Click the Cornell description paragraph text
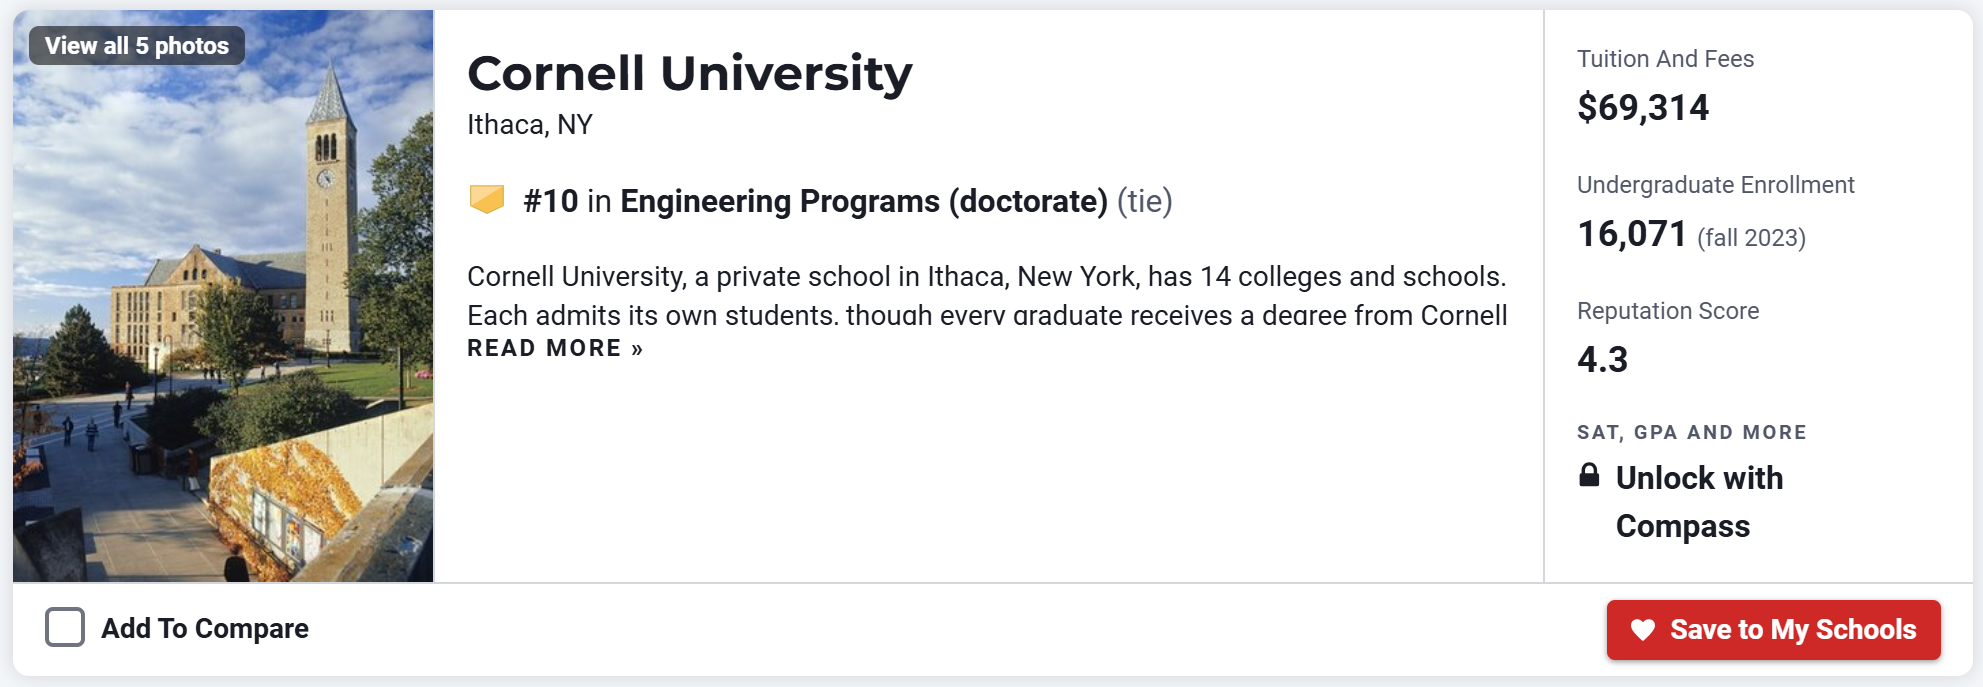This screenshot has height=687, width=1983. (x=987, y=295)
